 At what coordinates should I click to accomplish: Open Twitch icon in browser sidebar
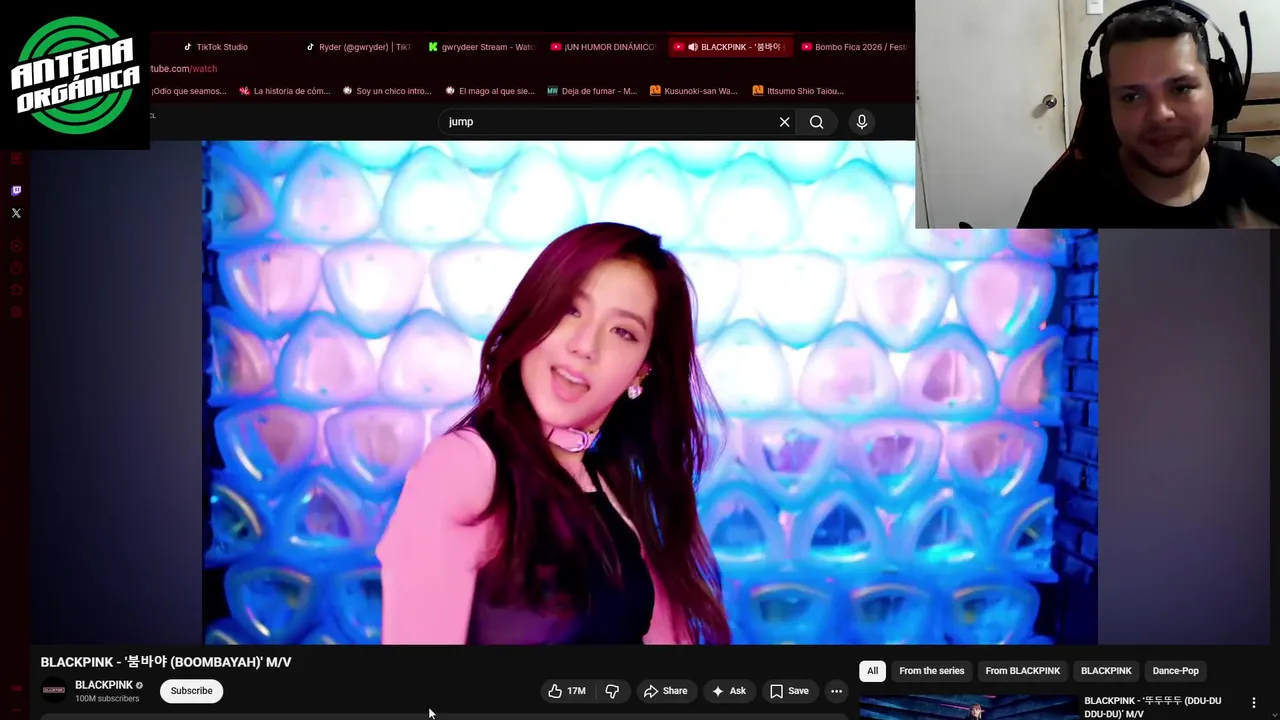(x=16, y=191)
